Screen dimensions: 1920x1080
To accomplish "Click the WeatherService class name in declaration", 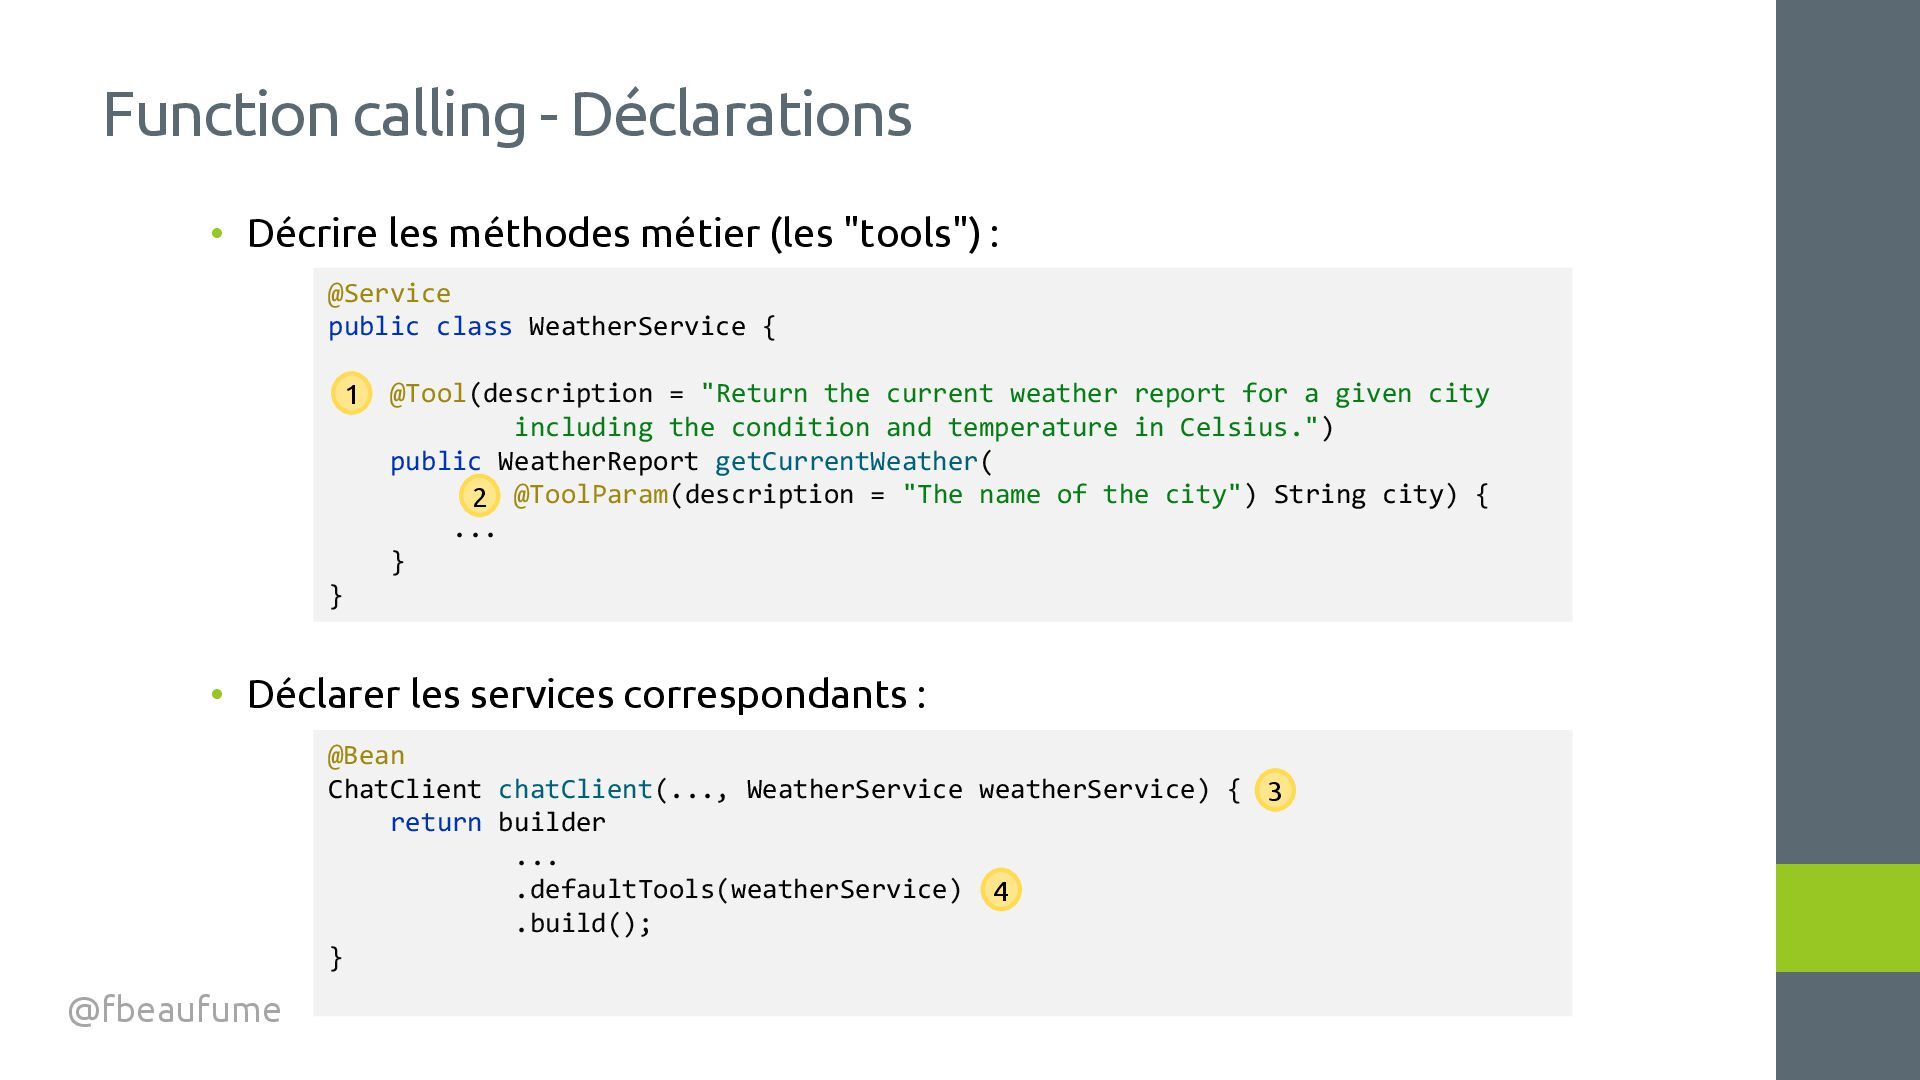I will tap(637, 327).
